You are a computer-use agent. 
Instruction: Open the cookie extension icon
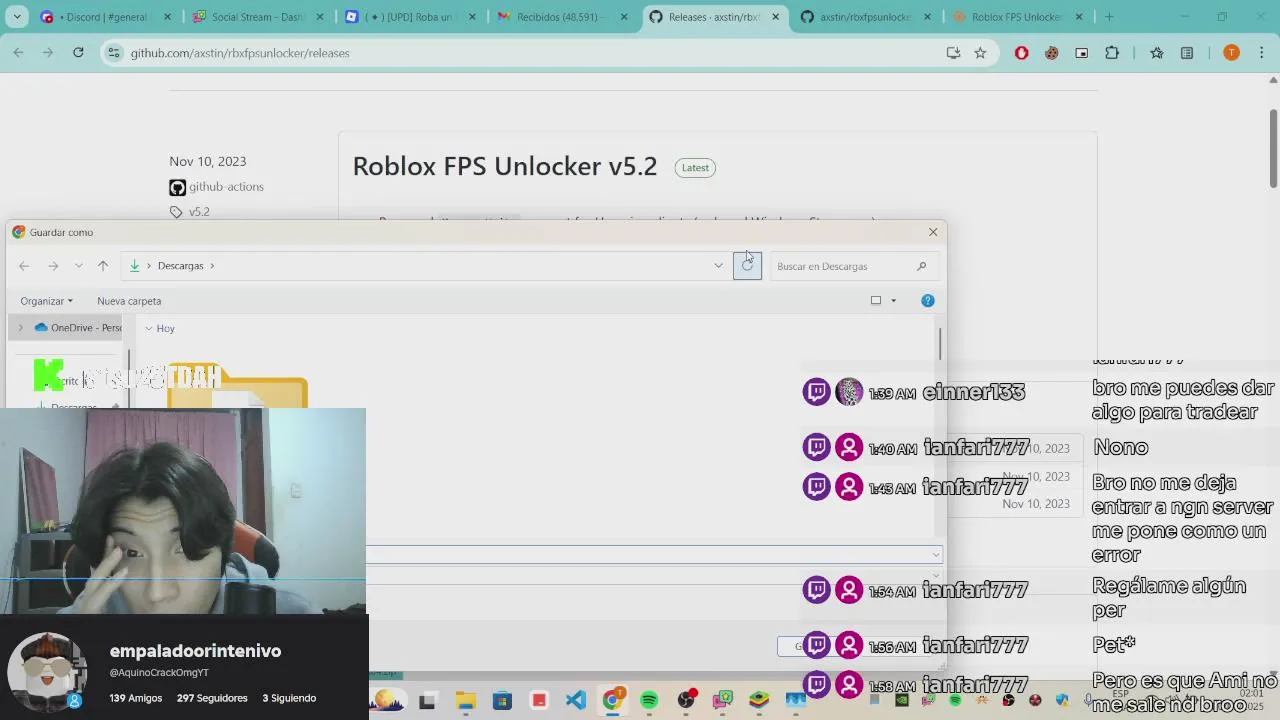[x=1051, y=53]
